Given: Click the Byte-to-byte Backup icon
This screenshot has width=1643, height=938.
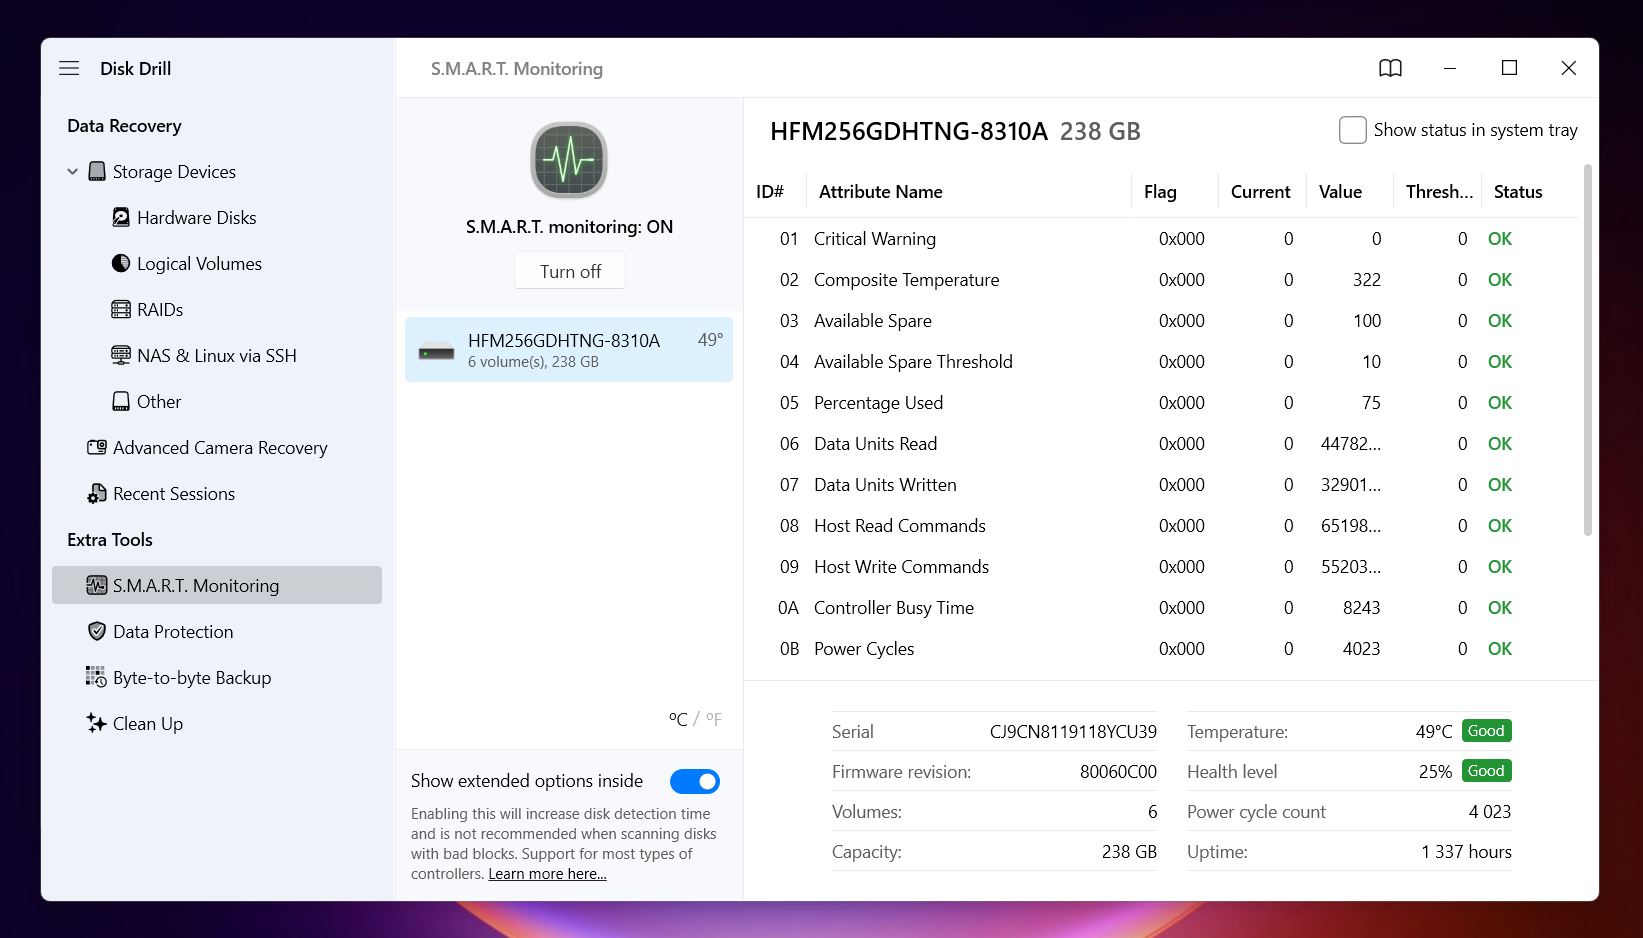Looking at the screenshot, I should (96, 677).
